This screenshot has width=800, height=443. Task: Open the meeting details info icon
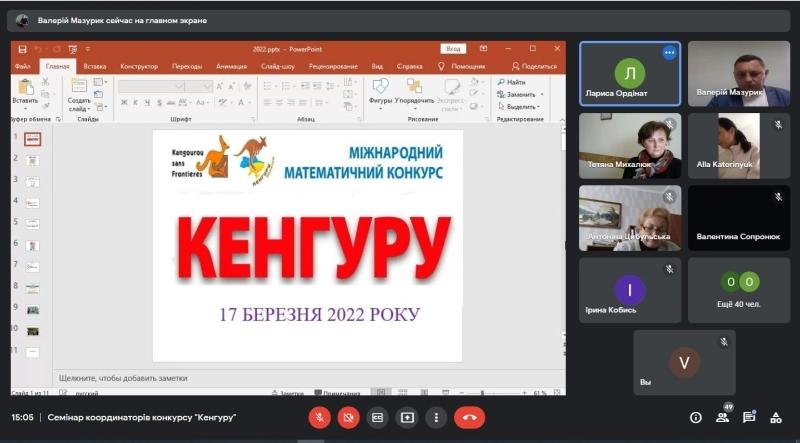click(x=696, y=417)
